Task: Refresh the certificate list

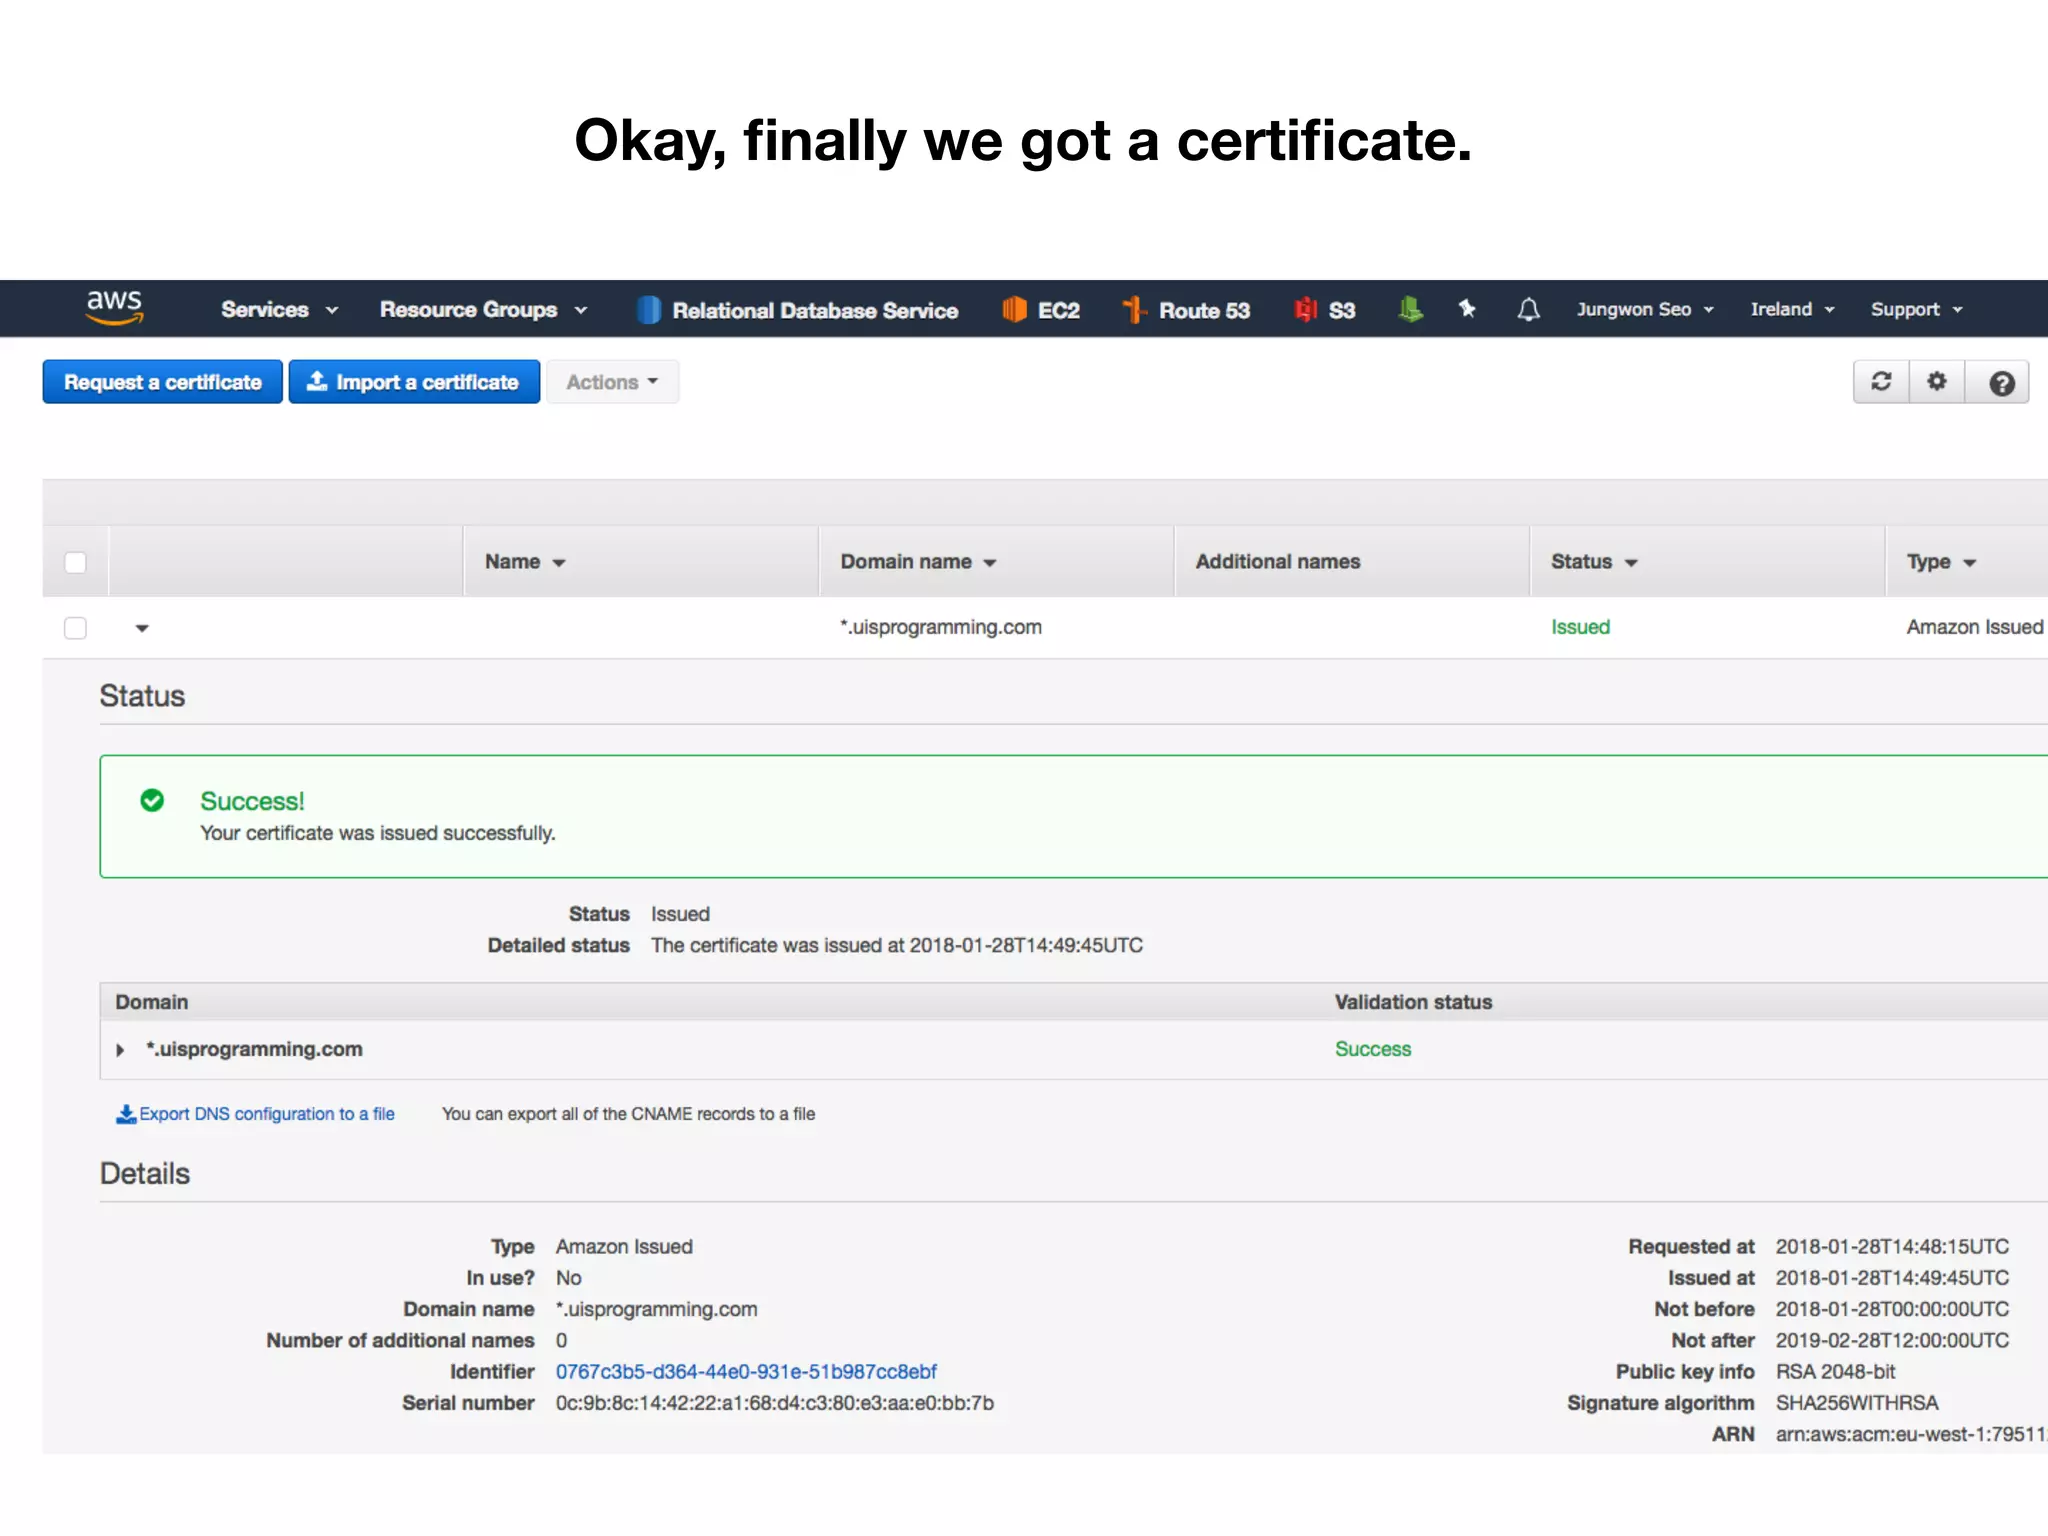Action: point(1881,382)
